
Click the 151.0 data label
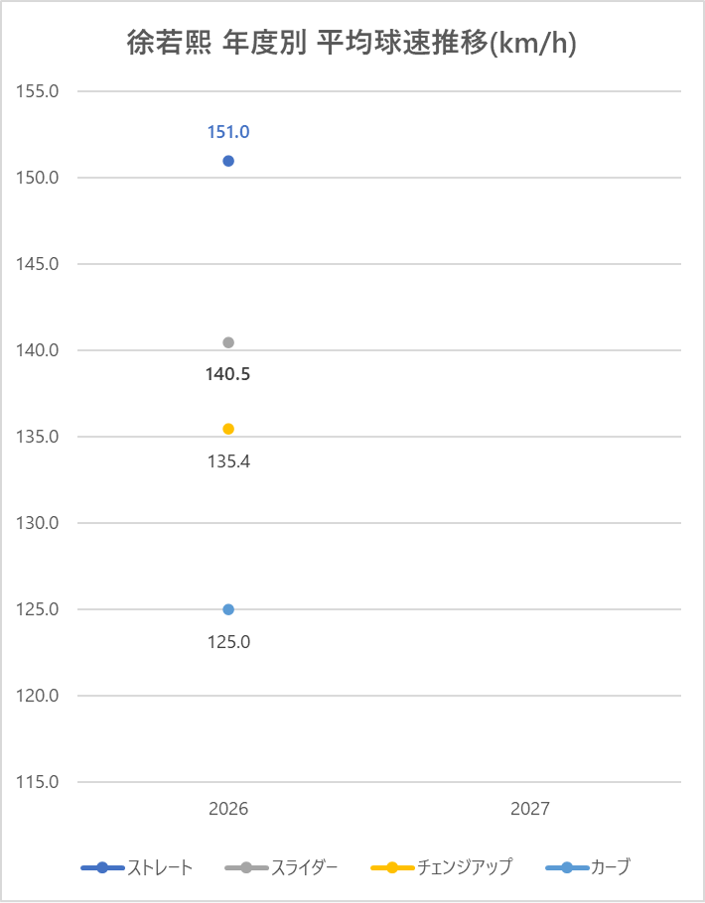[228, 132]
